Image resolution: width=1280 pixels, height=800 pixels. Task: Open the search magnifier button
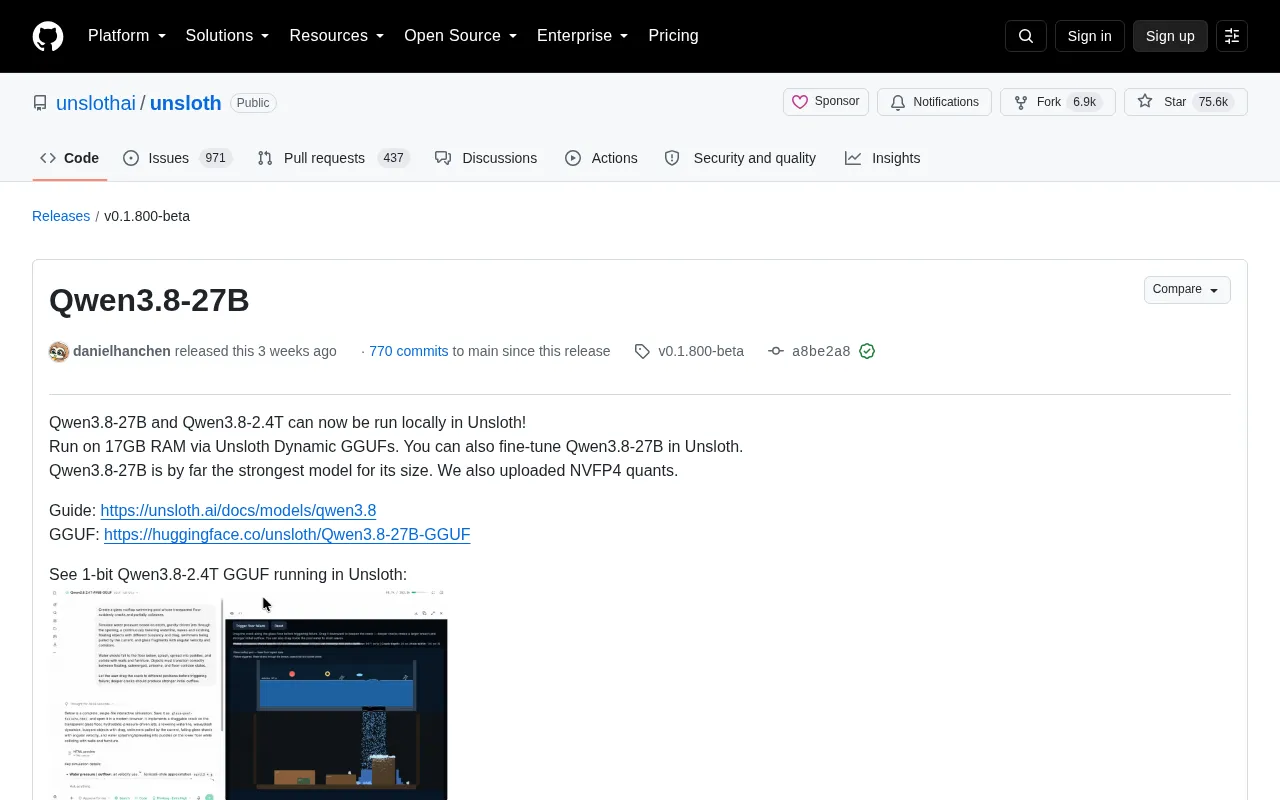[x=1026, y=36]
